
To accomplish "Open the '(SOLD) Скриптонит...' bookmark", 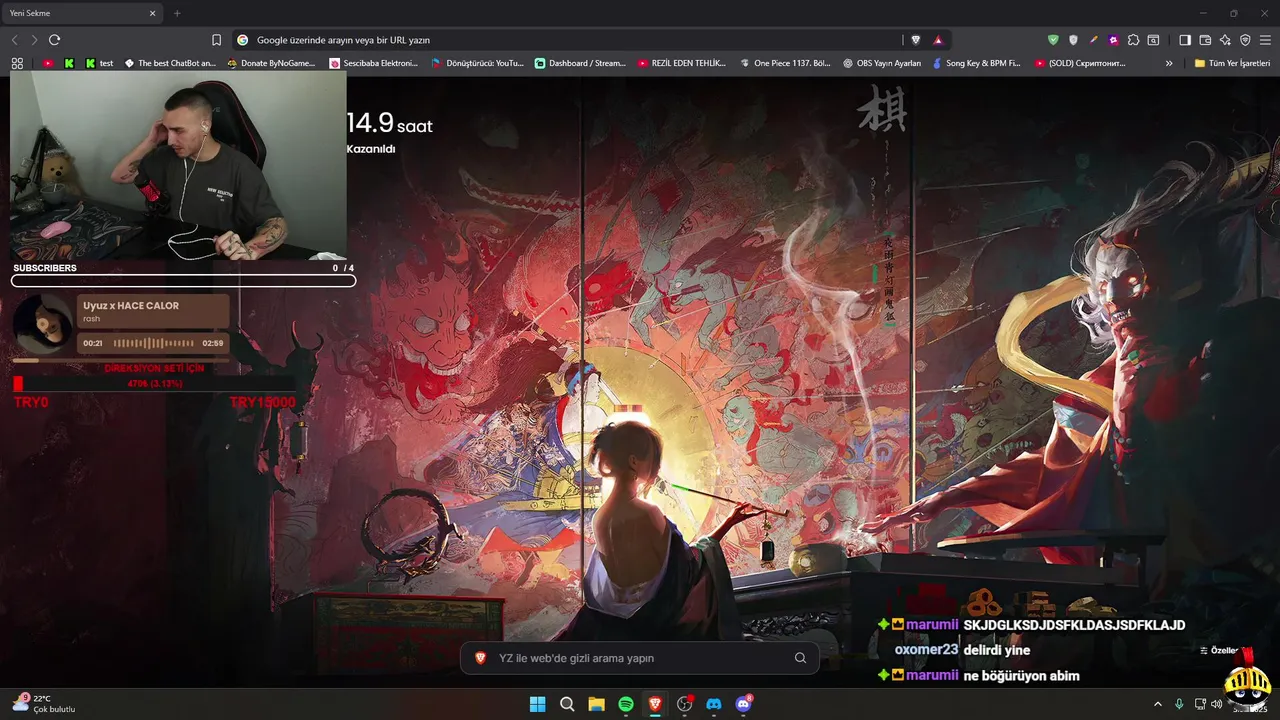I will (x=1080, y=63).
